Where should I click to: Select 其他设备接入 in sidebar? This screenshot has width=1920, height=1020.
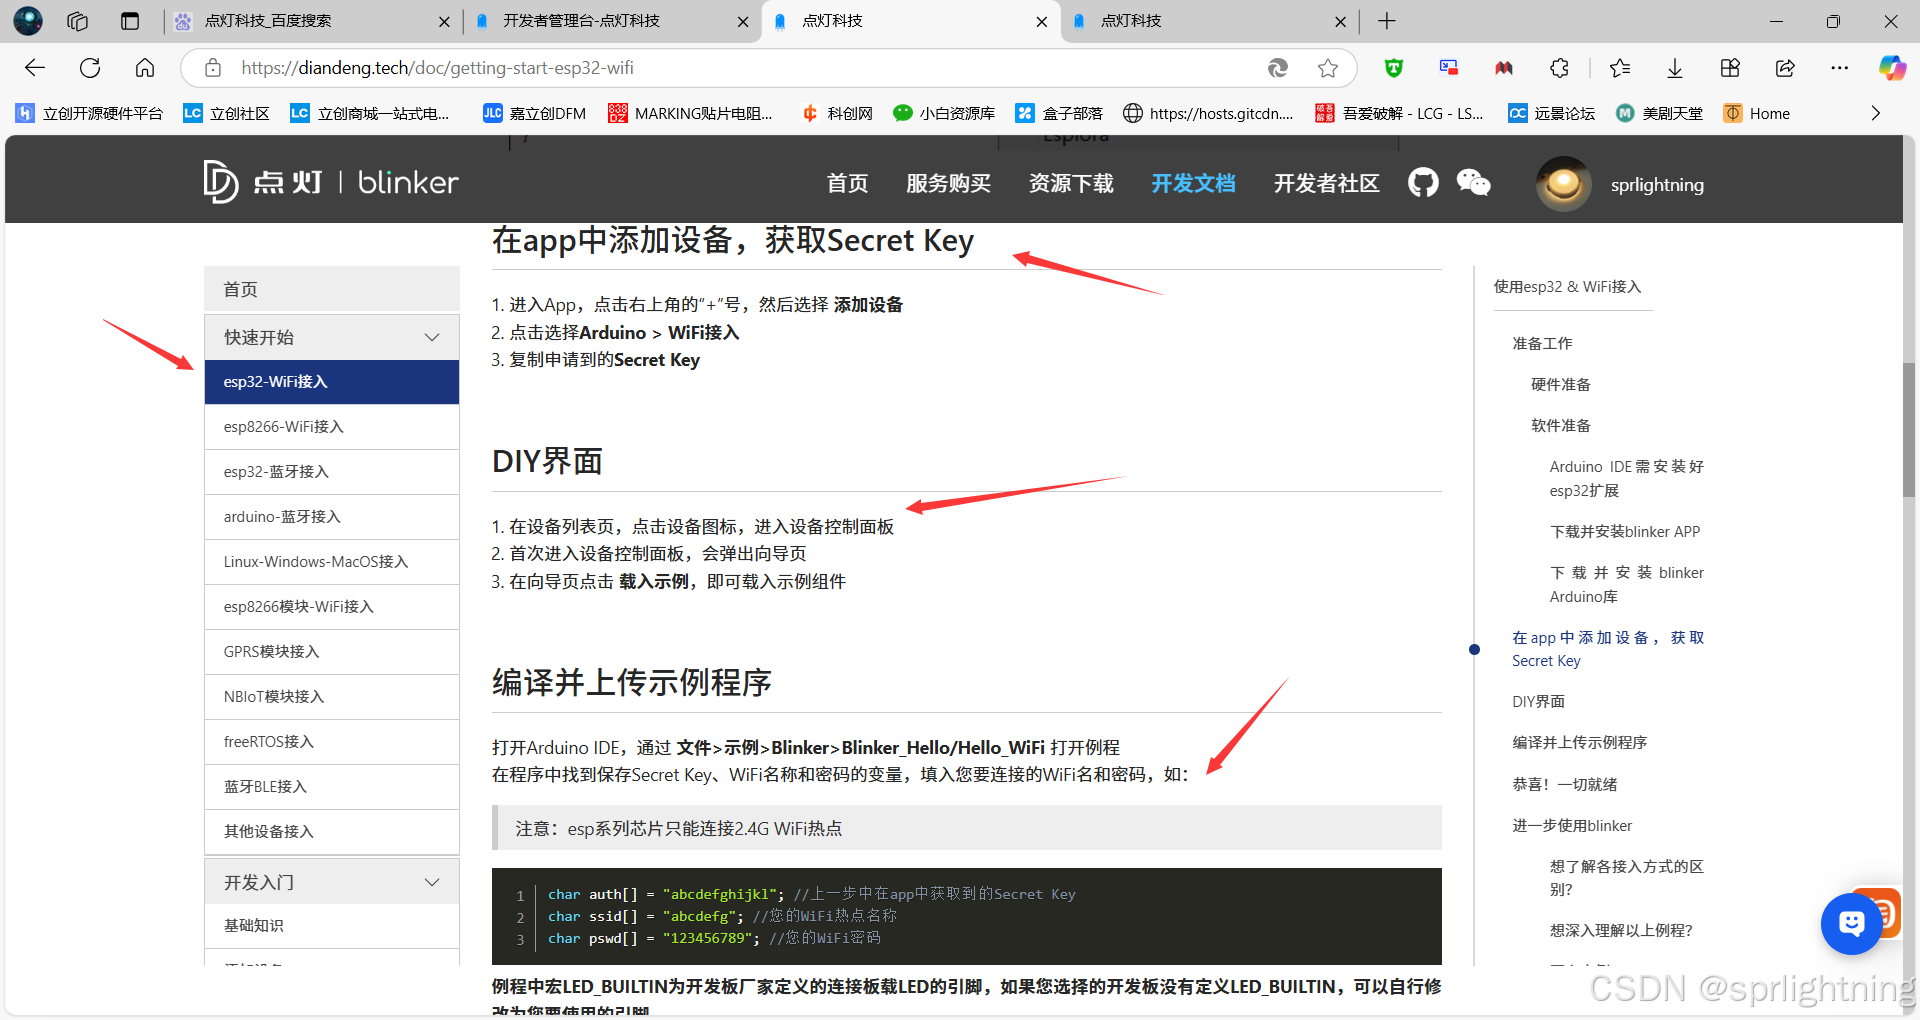pos(332,832)
